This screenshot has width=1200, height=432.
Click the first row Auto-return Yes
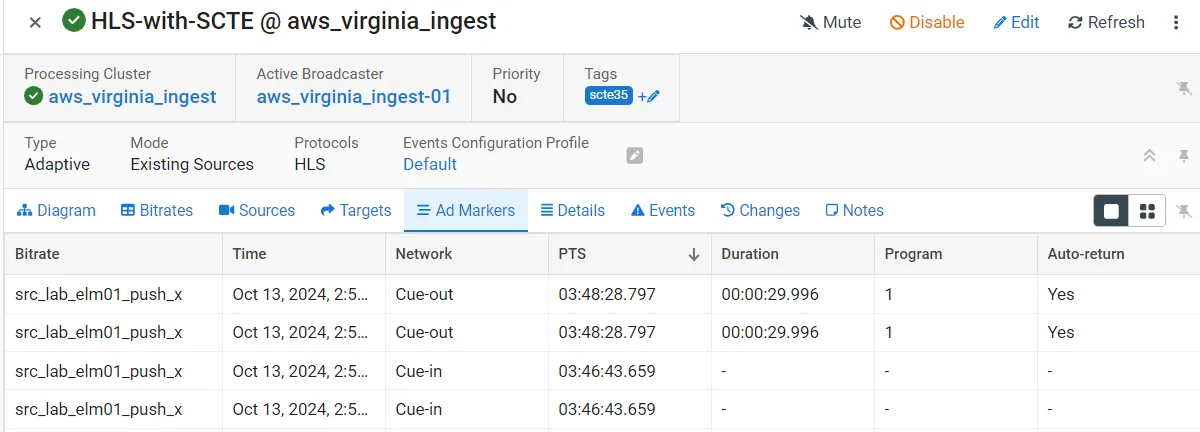click(x=1061, y=294)
